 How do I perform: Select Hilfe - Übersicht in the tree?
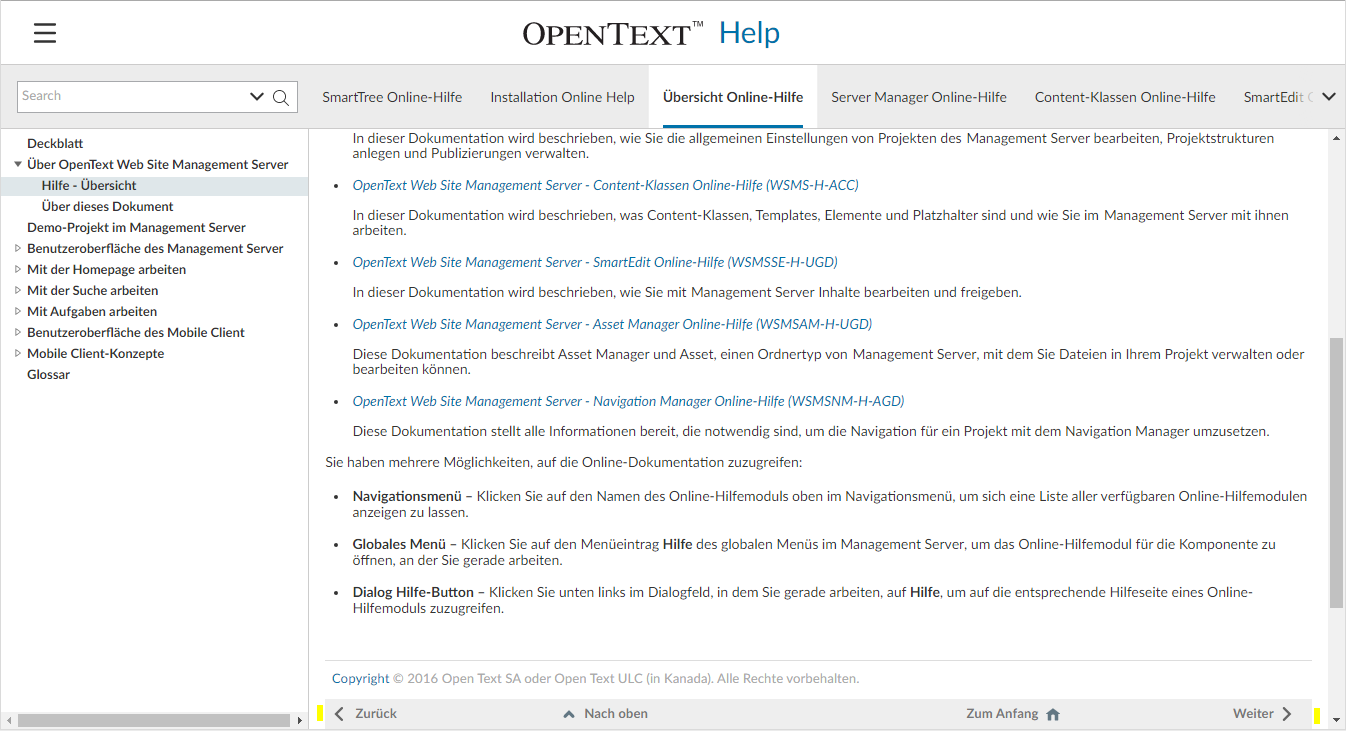pos(89,185)
